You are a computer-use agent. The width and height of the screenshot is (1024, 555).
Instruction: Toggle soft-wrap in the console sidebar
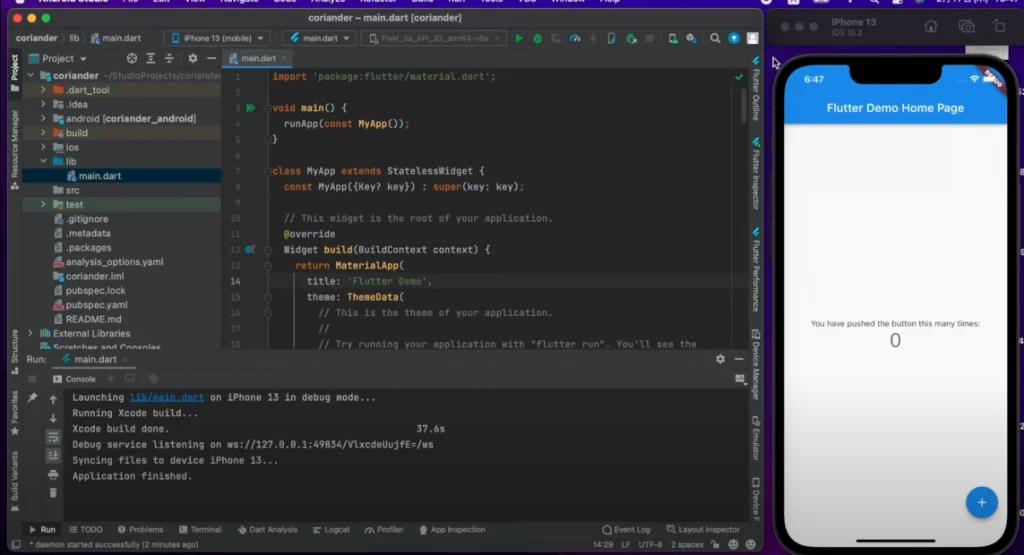[53, 437]
